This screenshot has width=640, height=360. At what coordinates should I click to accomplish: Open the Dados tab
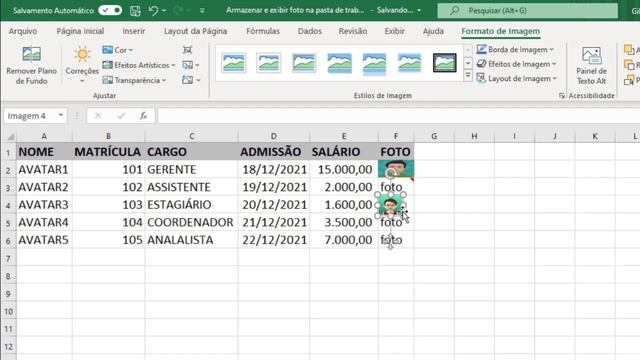(310, 31)
